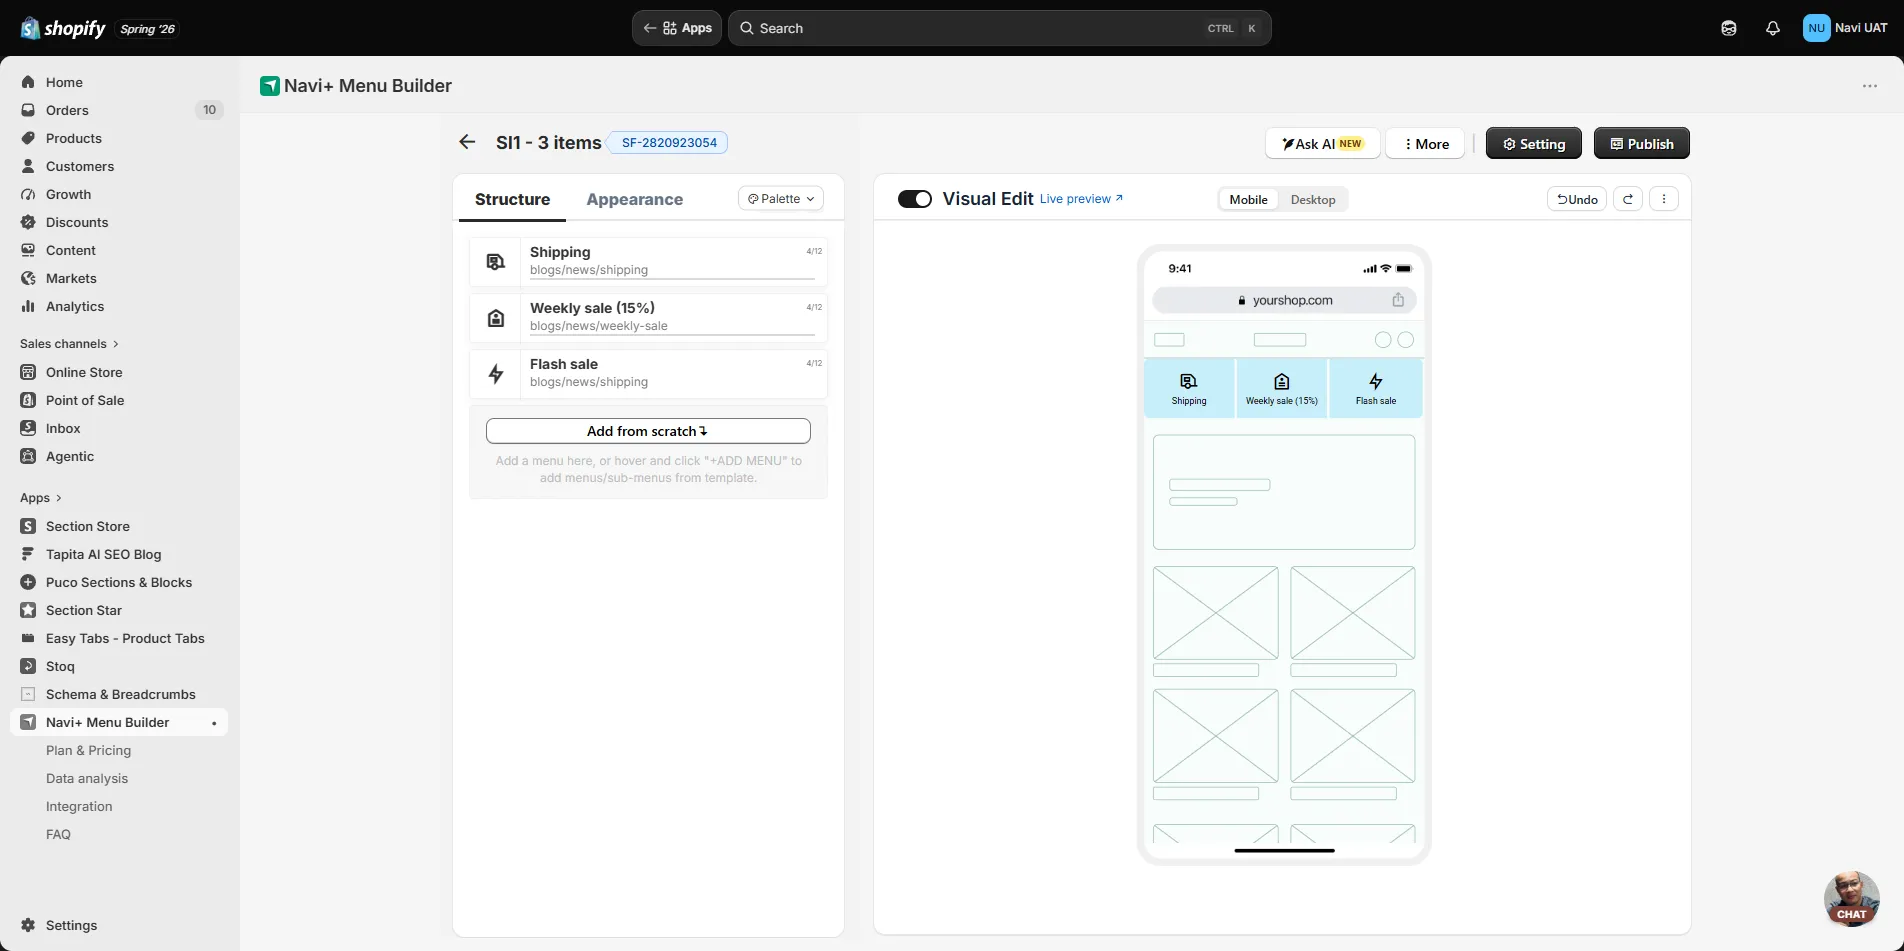Click the SF-2820923054 ID badge
1904x951 pixels.
669,143
